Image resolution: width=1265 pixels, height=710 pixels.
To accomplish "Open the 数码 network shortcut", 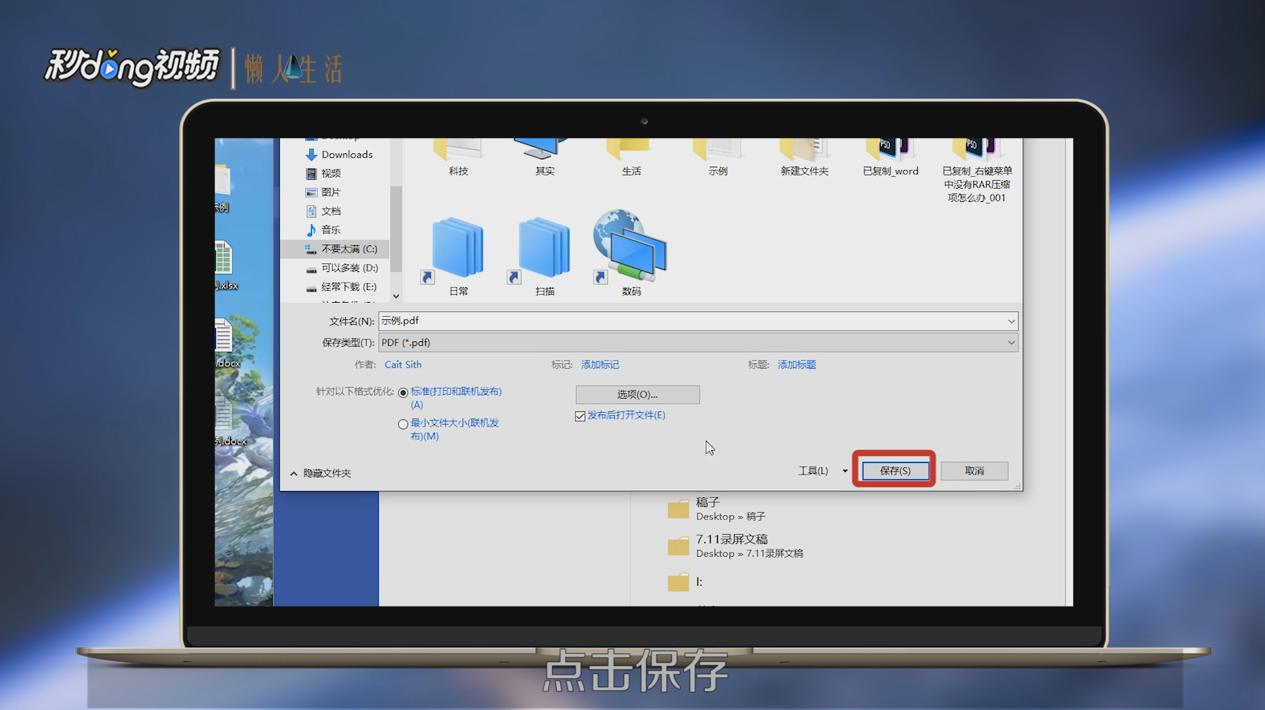I will pos(631,254).
